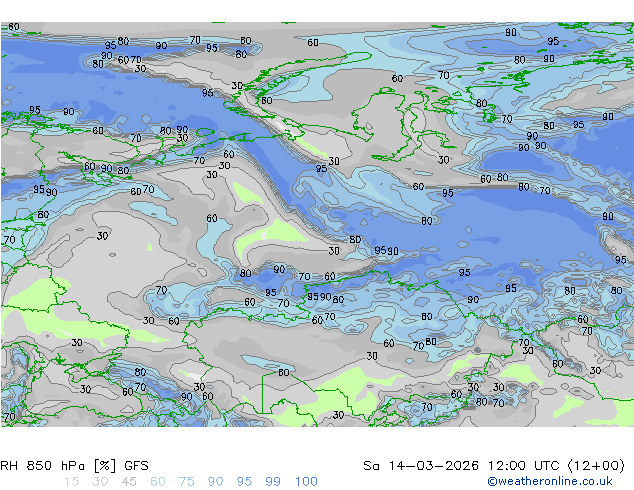The image size is (634, 490).
Task: Click the "(12+00)" forecast offset text
Action: point(596,466)
